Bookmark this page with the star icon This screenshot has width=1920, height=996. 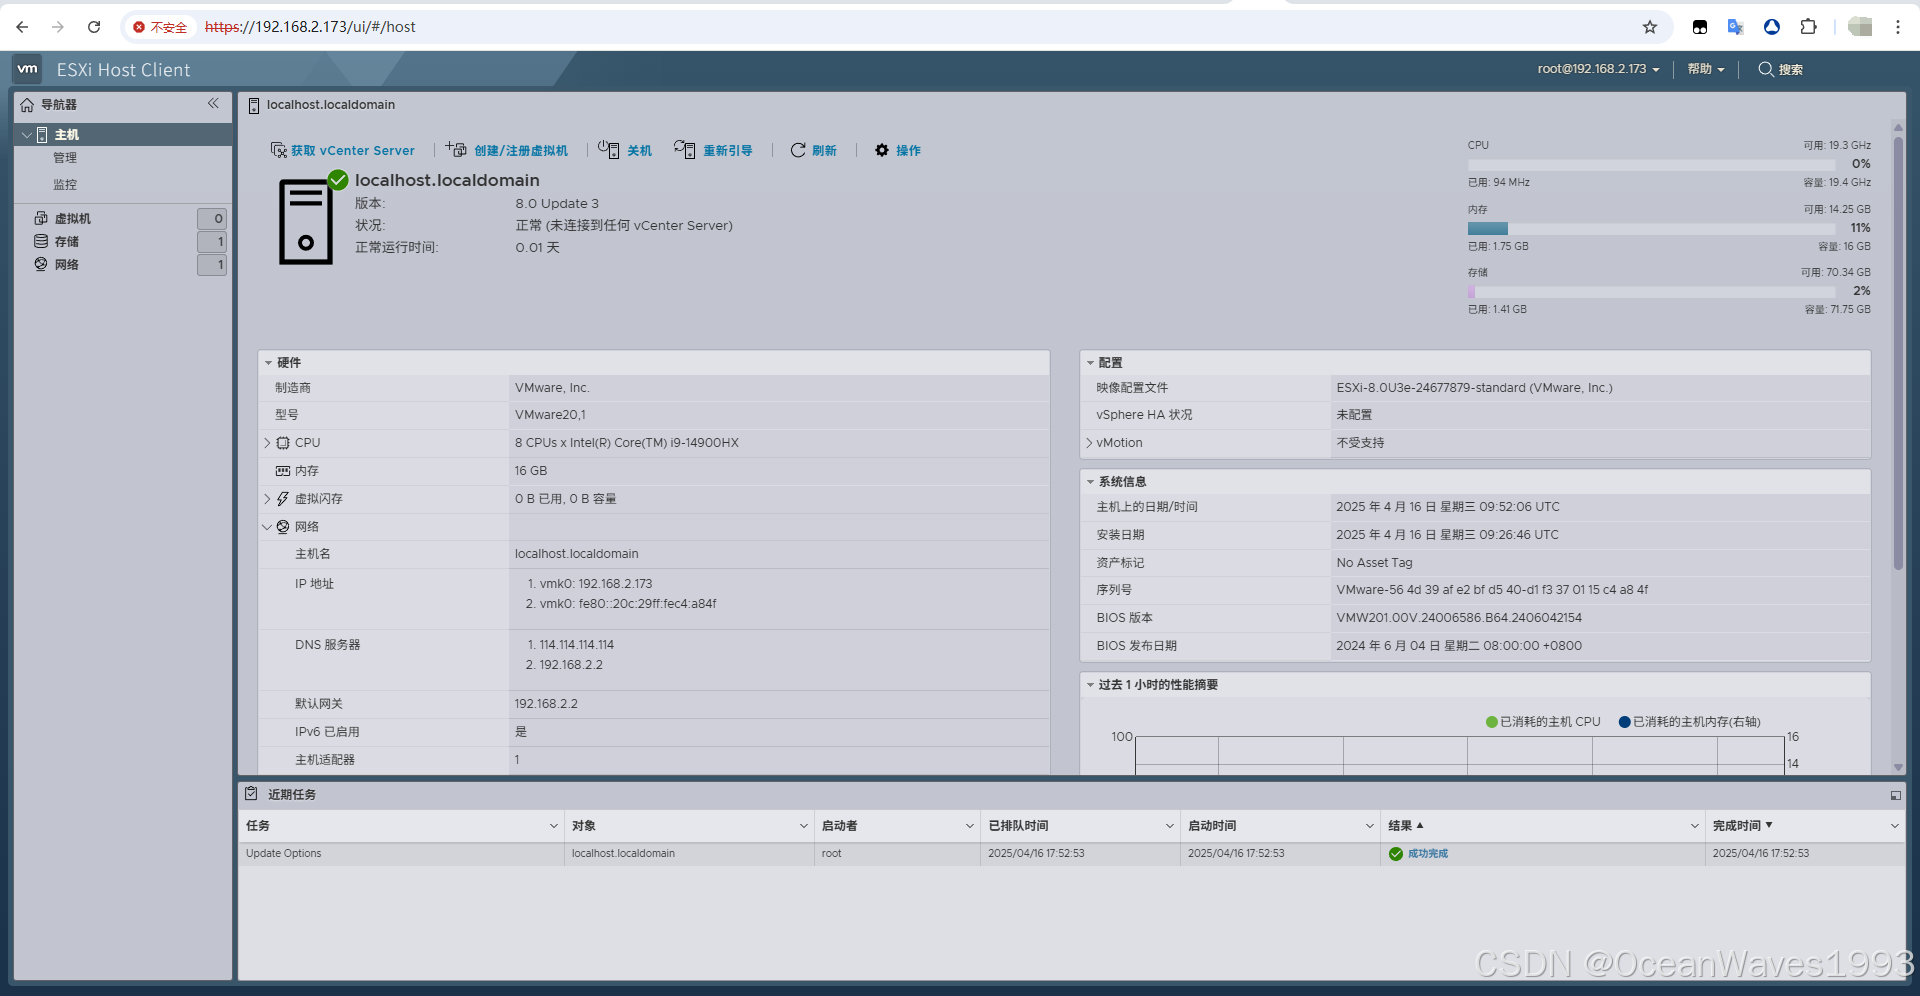coord(1650,27)
